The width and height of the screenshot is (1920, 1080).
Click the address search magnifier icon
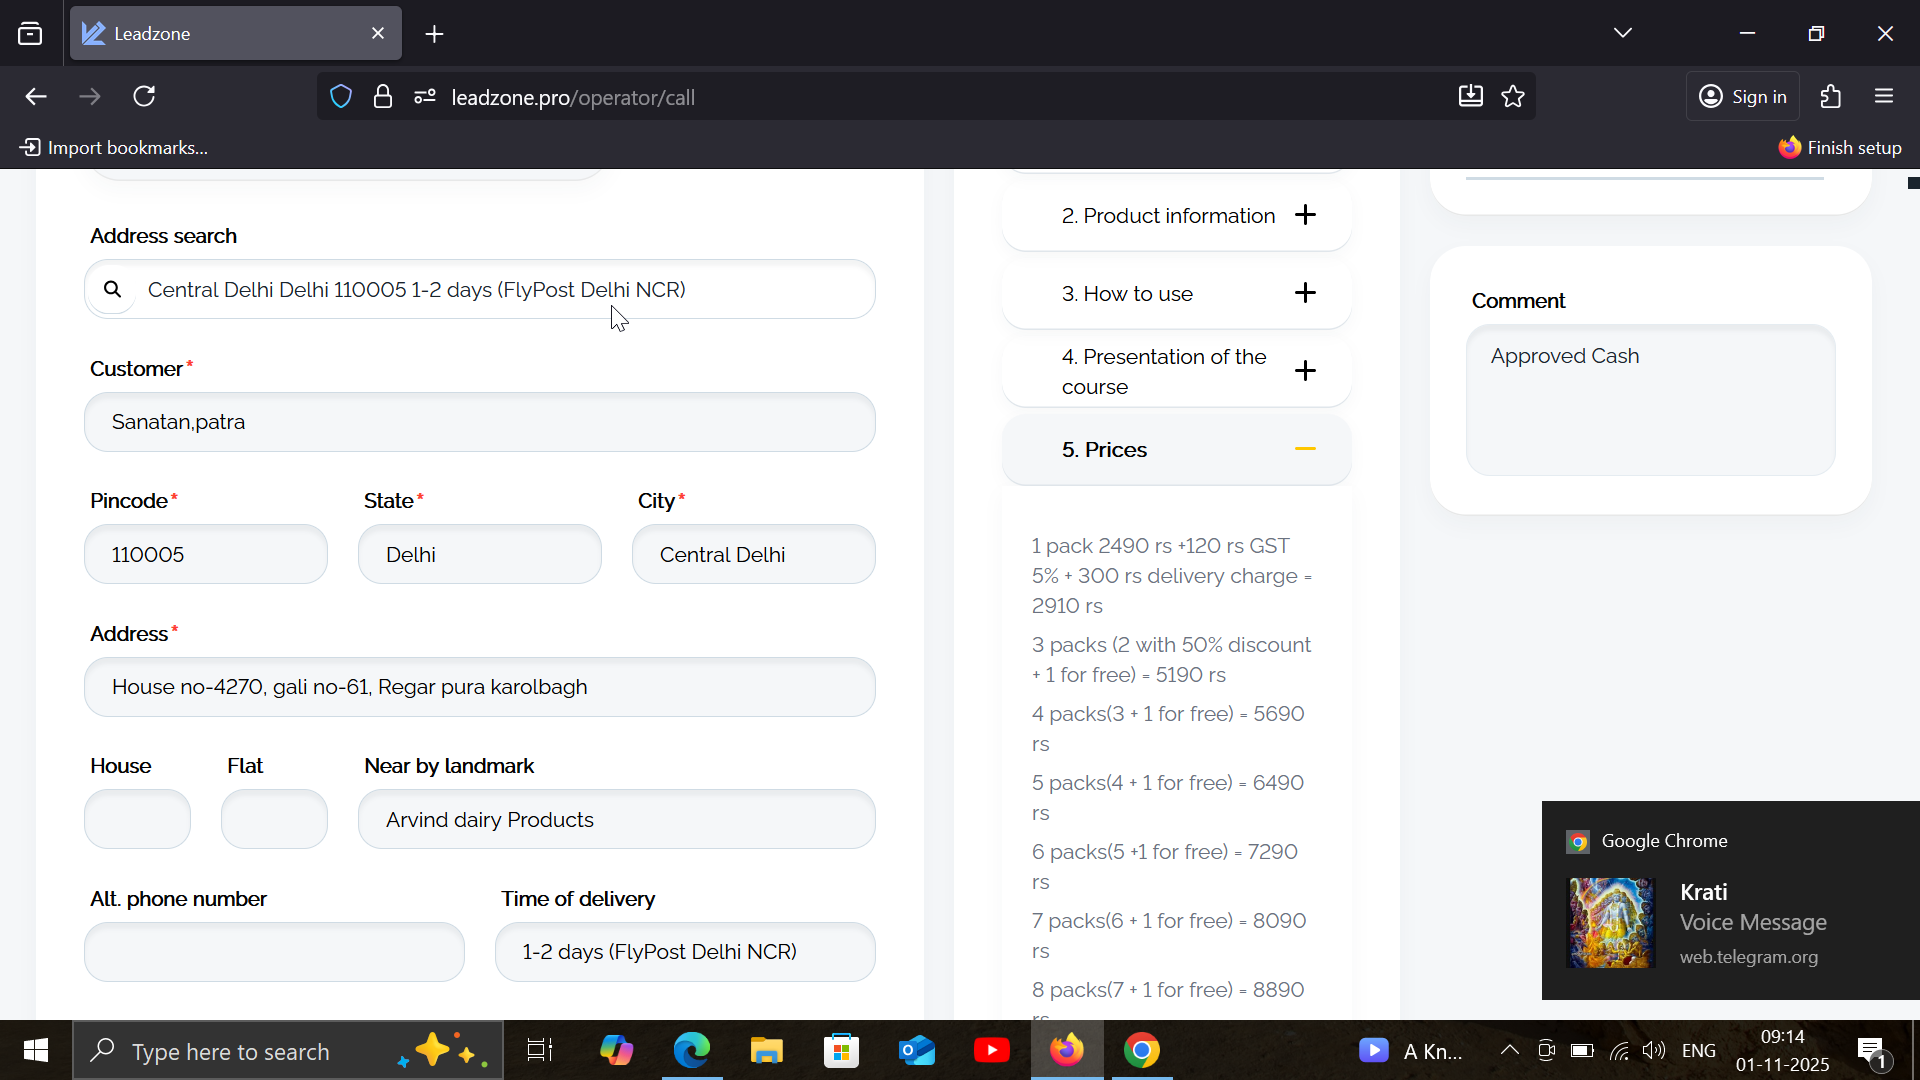[x=113, y=289]
